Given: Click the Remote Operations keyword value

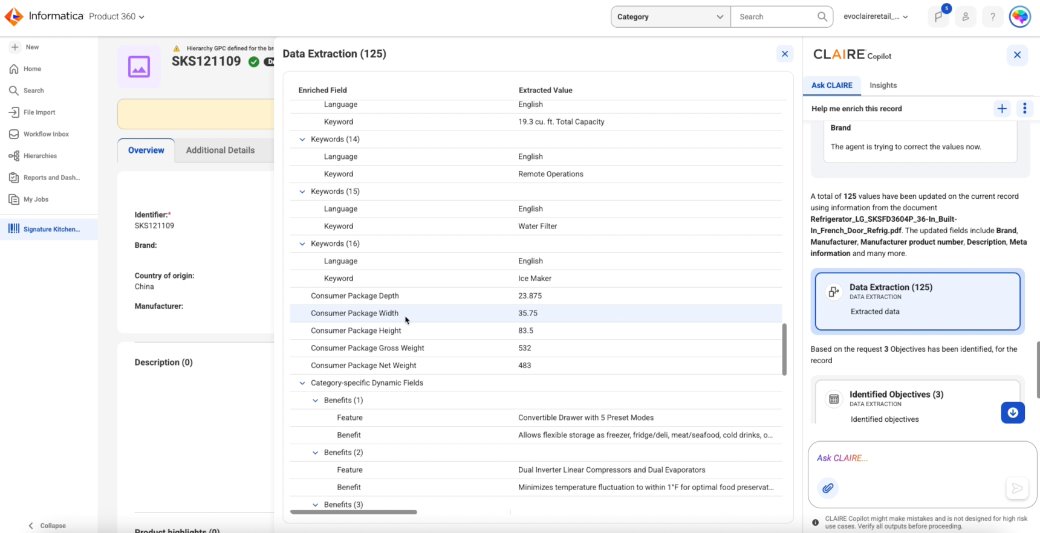Looking at the screenshot, I should pyautogui.click(x=551, y=174).
